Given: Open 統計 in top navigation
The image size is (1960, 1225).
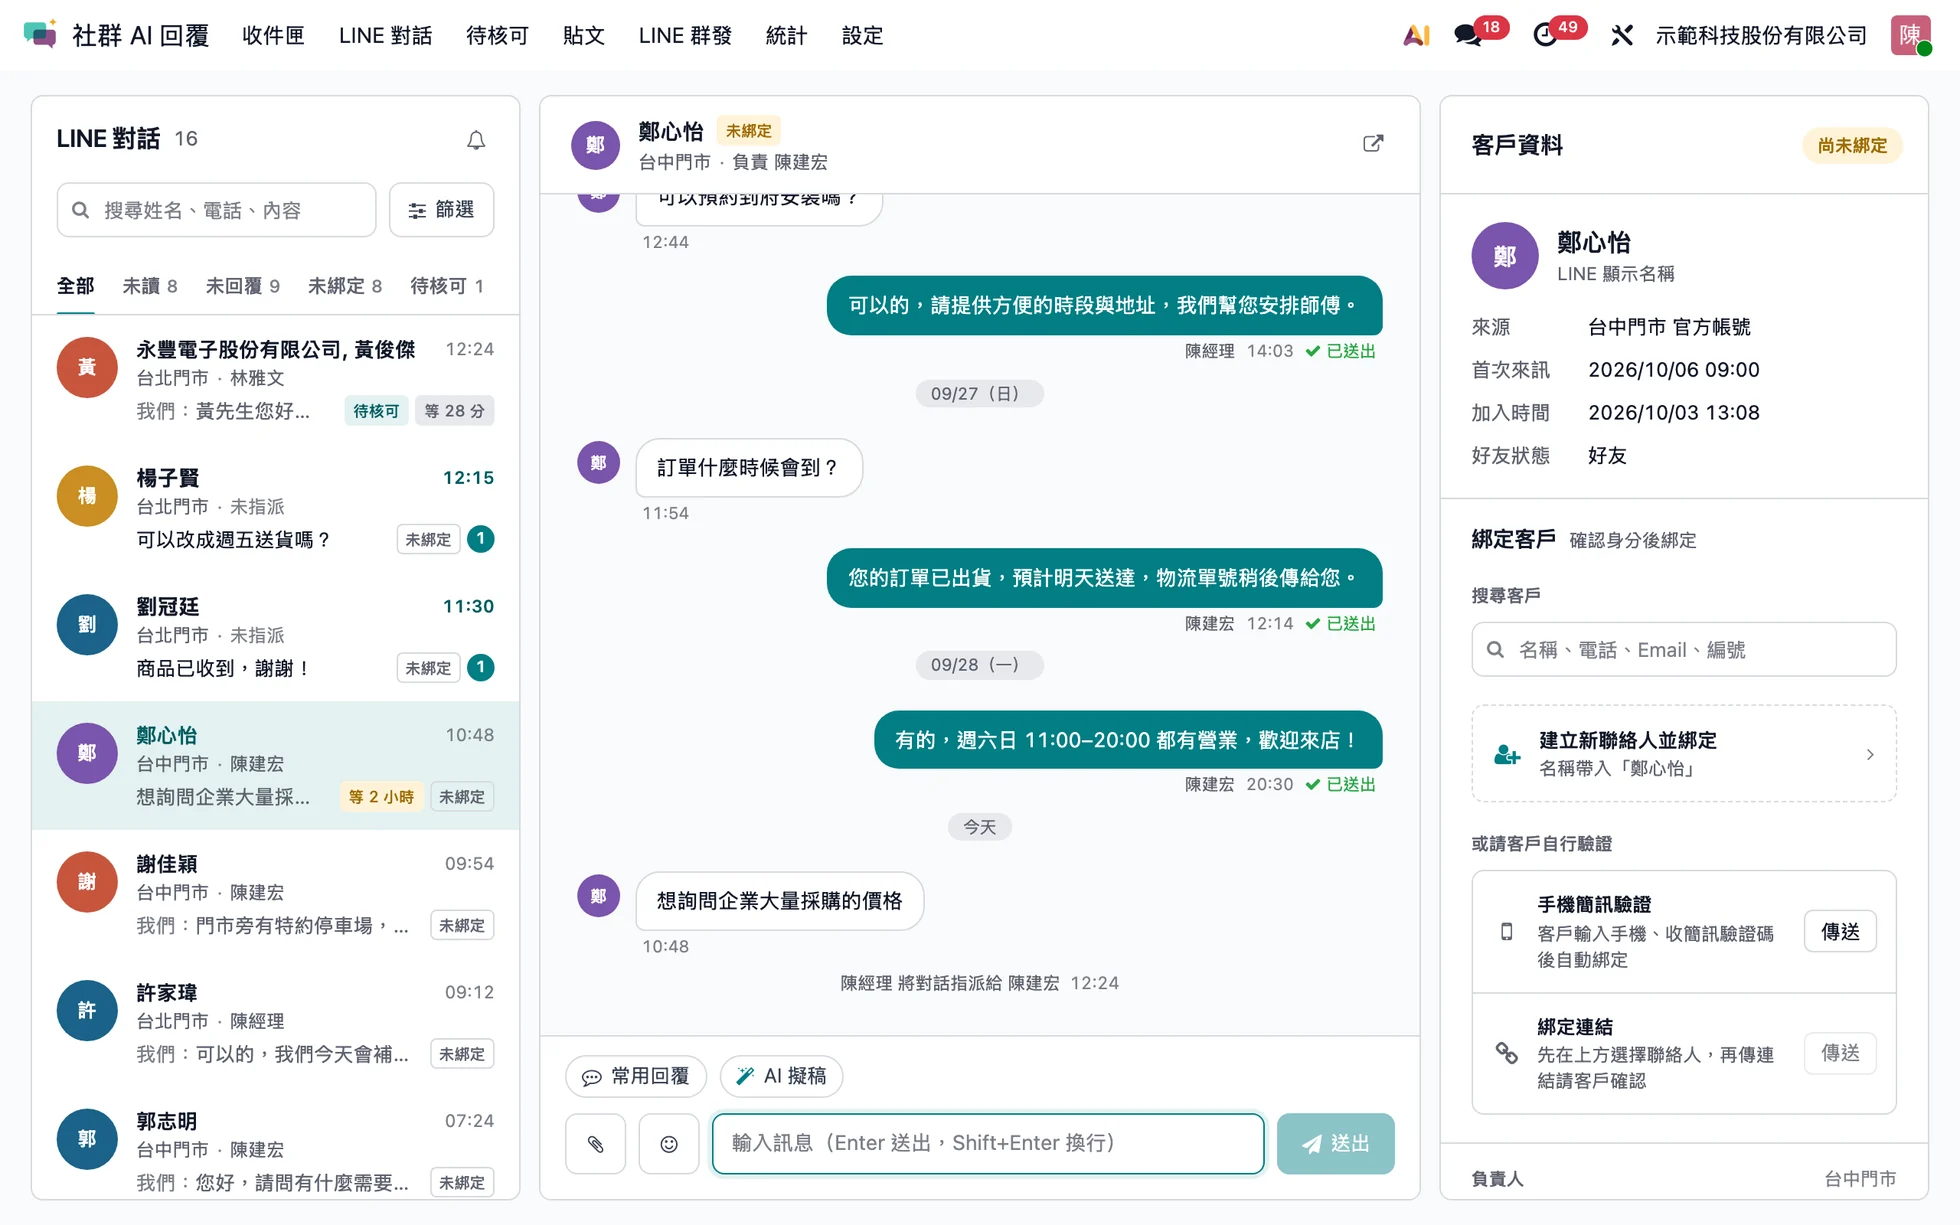Looking at the screenshot, I should coord(786,35).
